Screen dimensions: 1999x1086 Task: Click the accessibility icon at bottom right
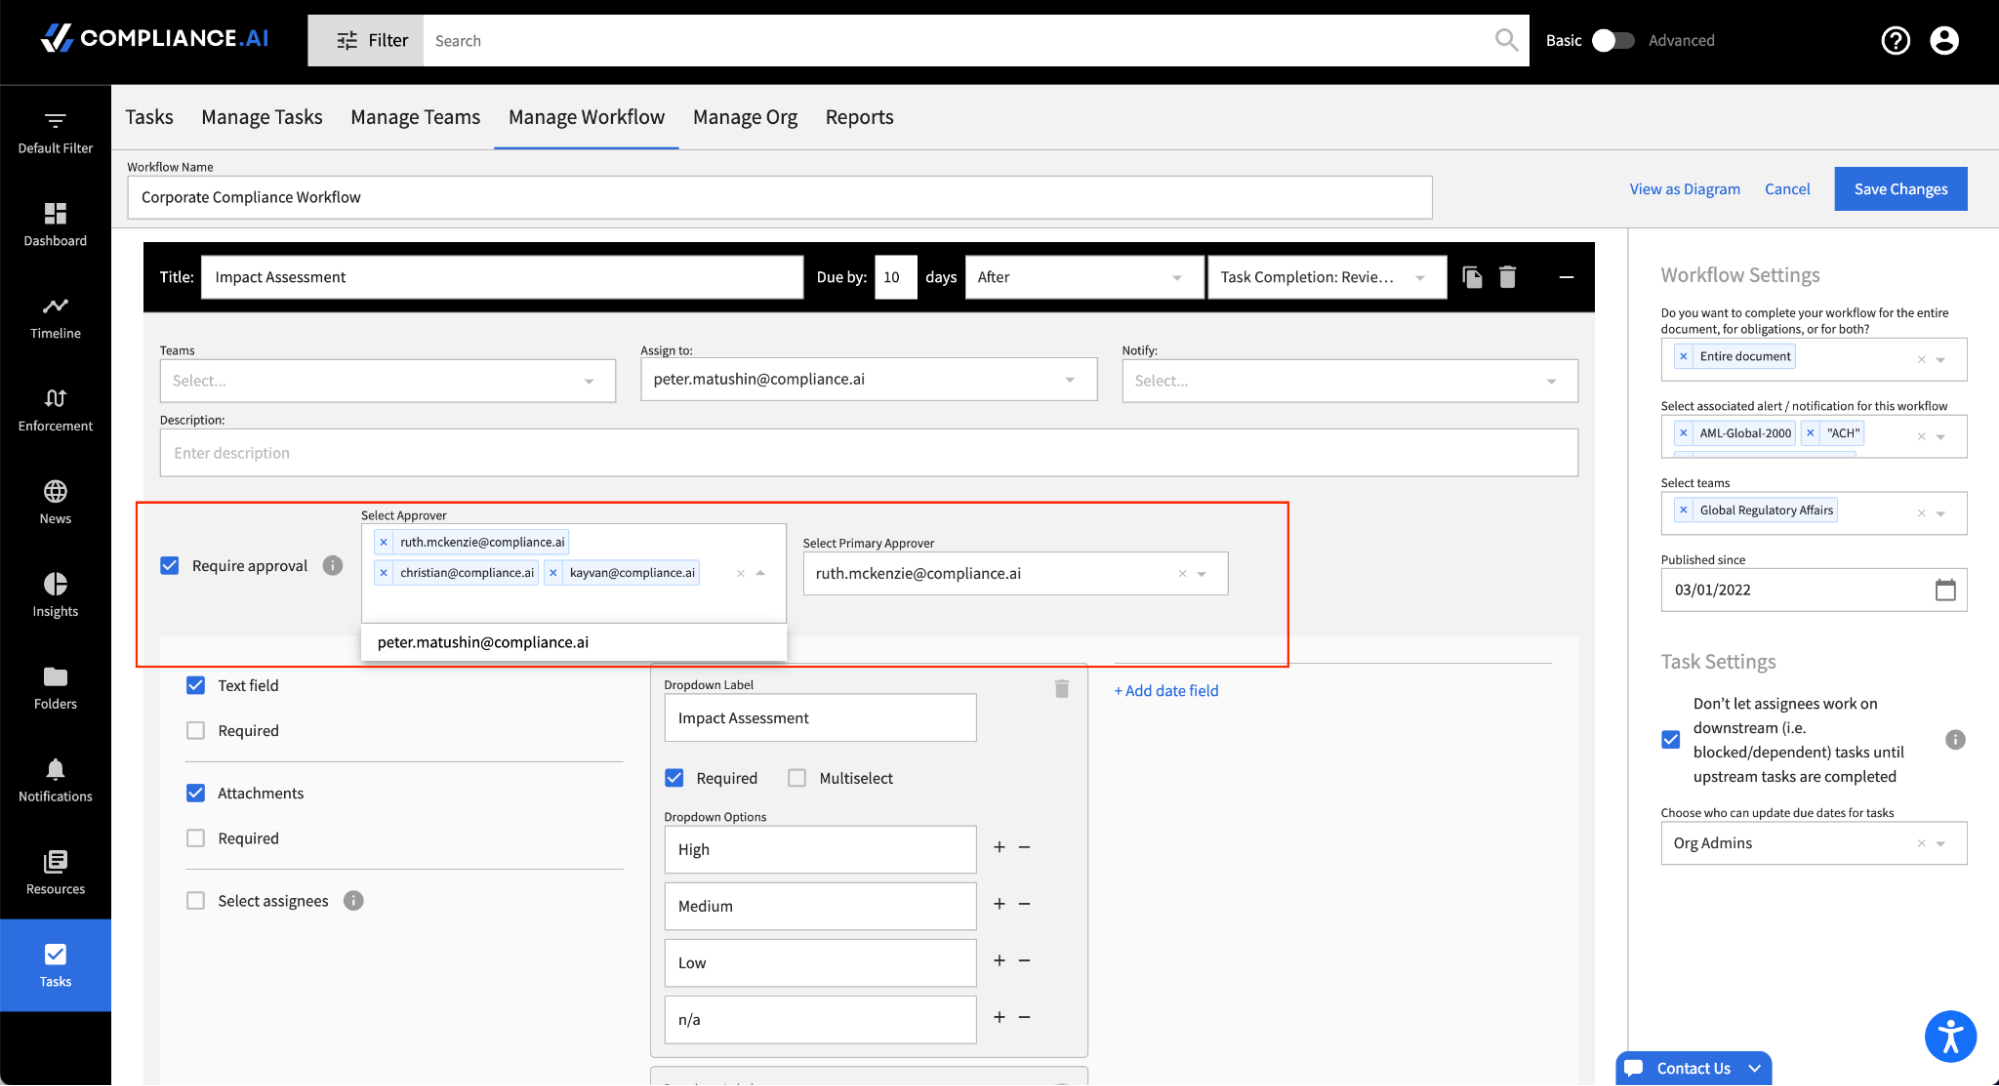(1950, 1036)
